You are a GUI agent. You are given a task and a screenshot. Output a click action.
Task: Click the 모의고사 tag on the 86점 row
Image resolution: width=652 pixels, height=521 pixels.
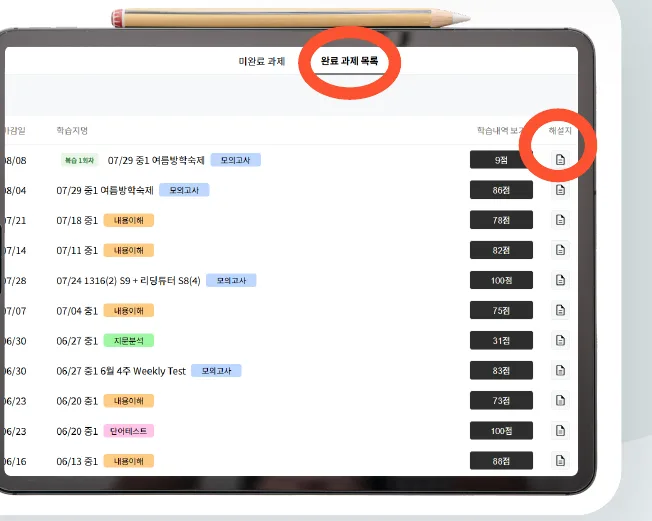click(x=184, y=190)
